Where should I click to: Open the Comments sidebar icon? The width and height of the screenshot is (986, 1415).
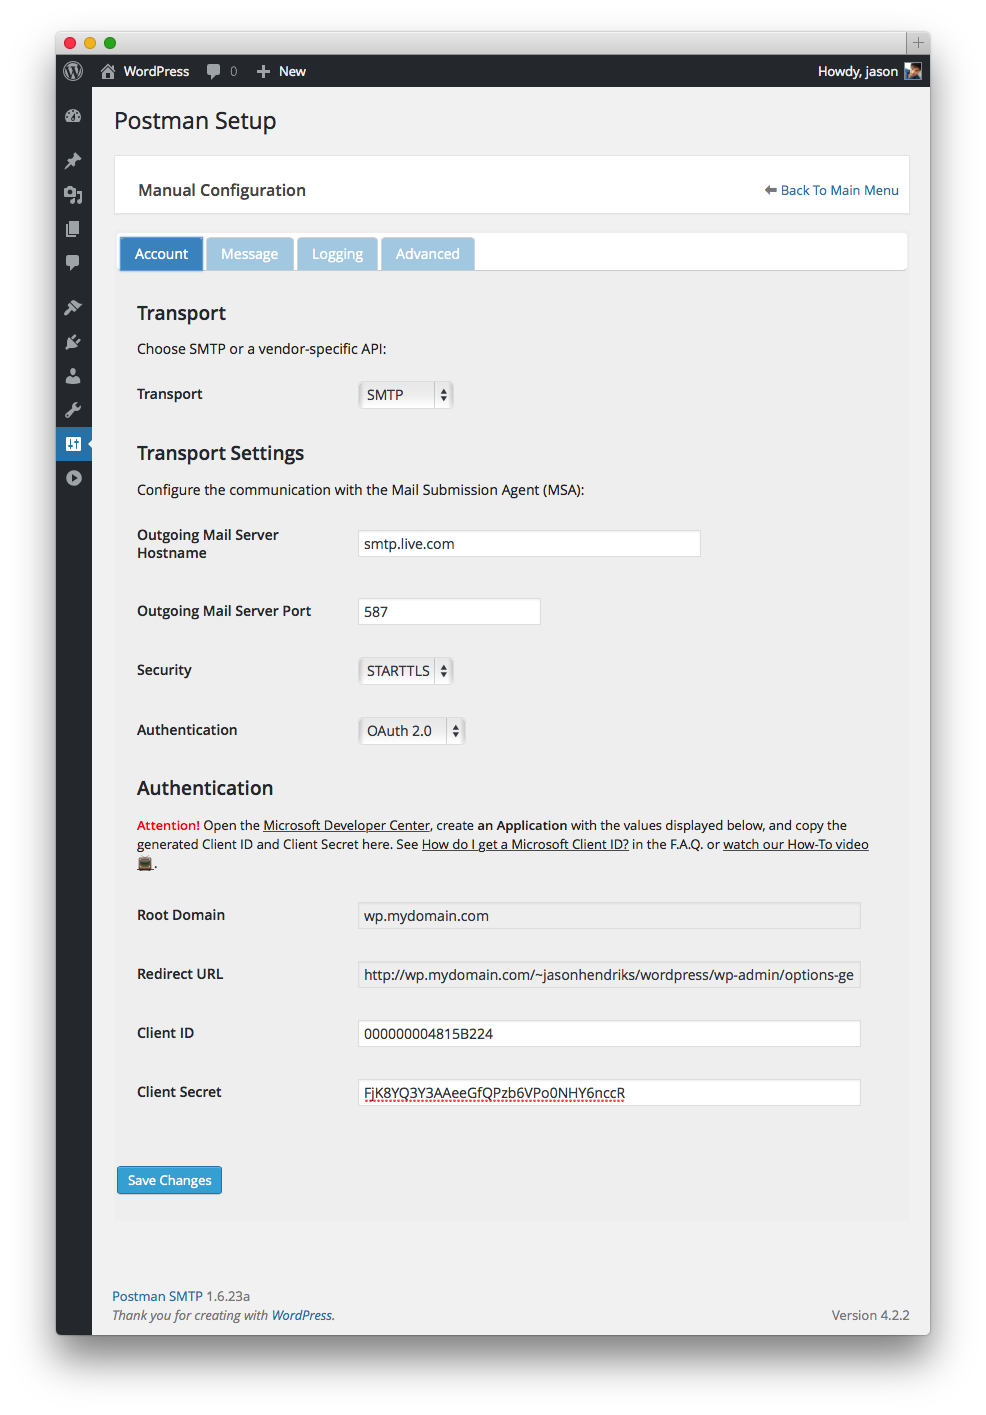[73, 263]
